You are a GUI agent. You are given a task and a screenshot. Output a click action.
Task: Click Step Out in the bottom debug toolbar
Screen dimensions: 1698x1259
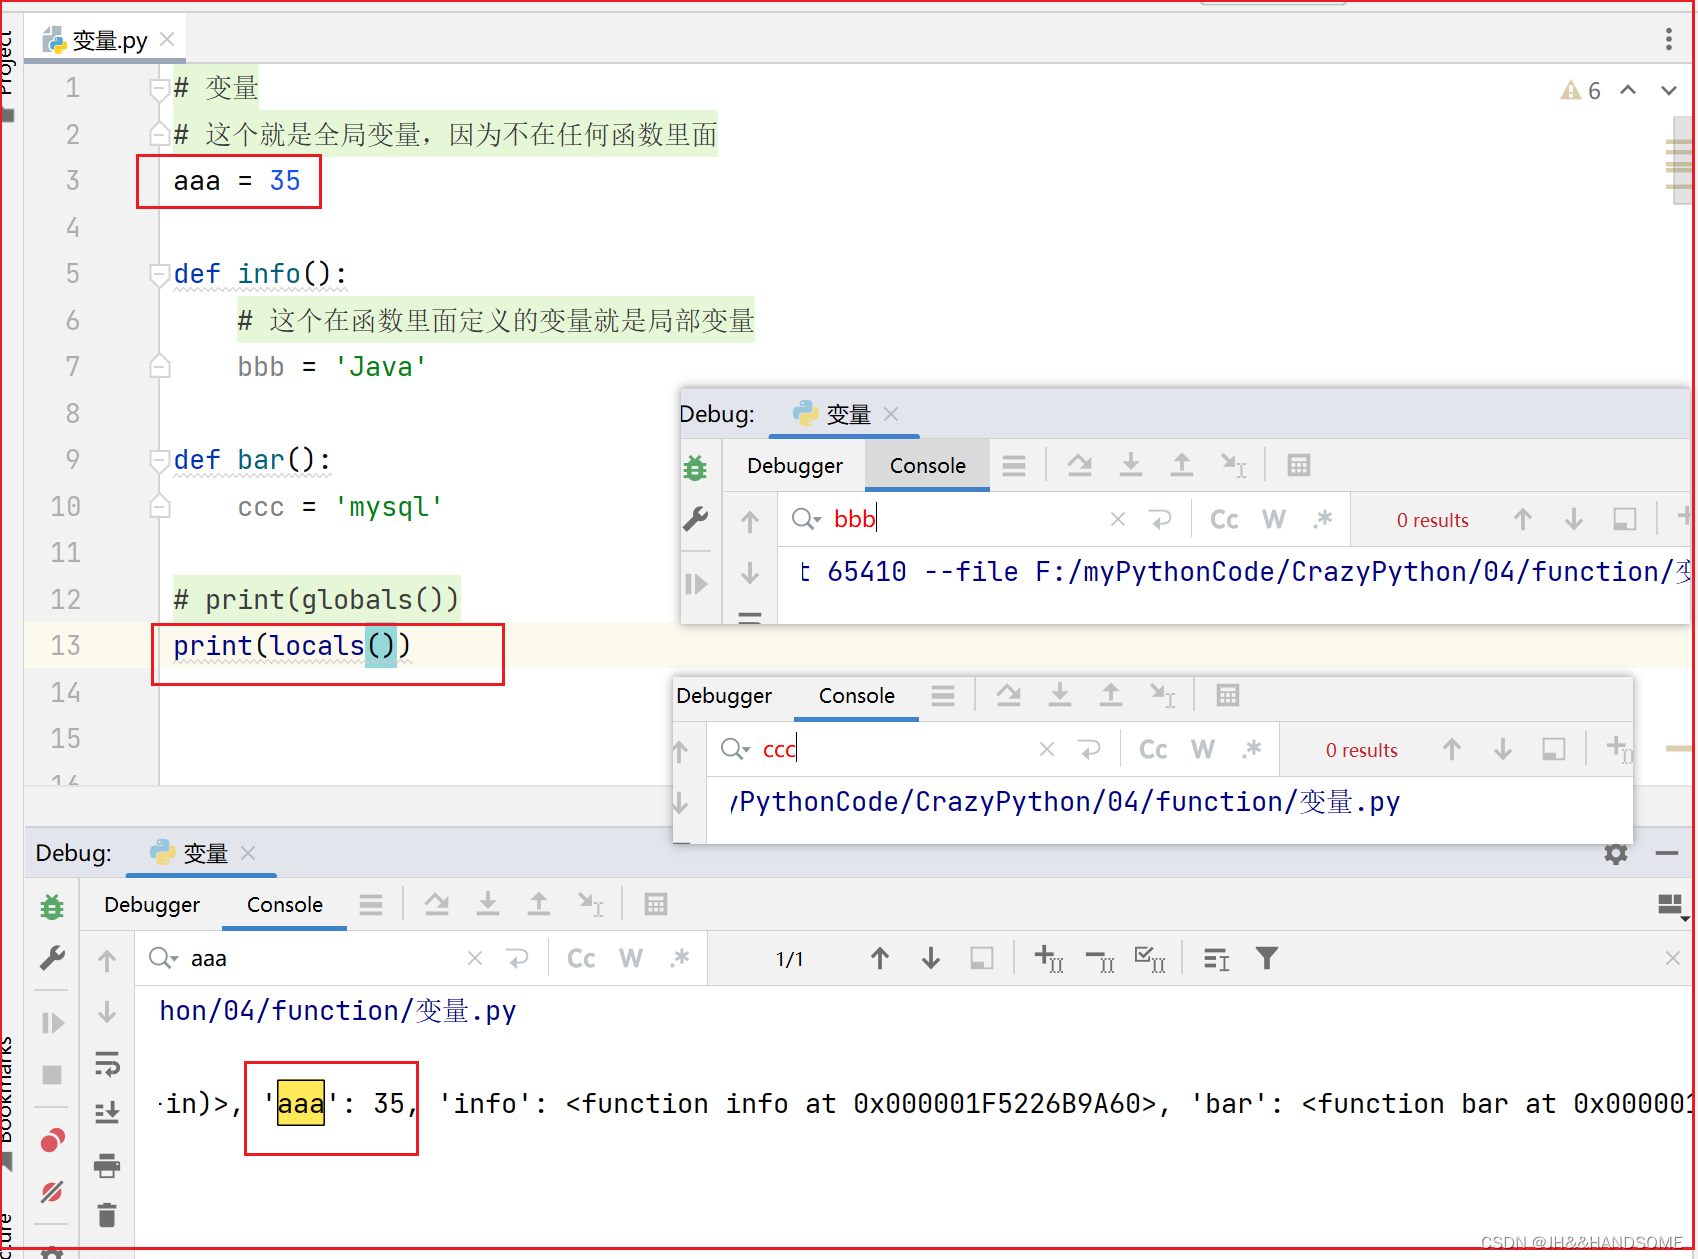pos(539,905)
